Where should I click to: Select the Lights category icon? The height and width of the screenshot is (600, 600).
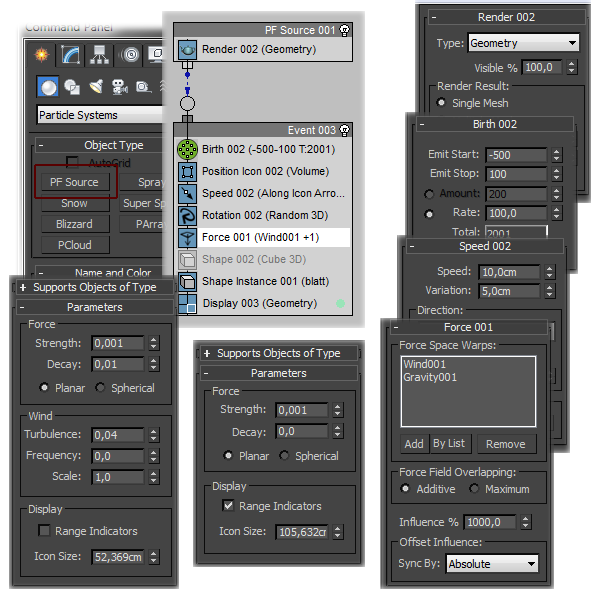pyautogui.click(x=97, y=87)
